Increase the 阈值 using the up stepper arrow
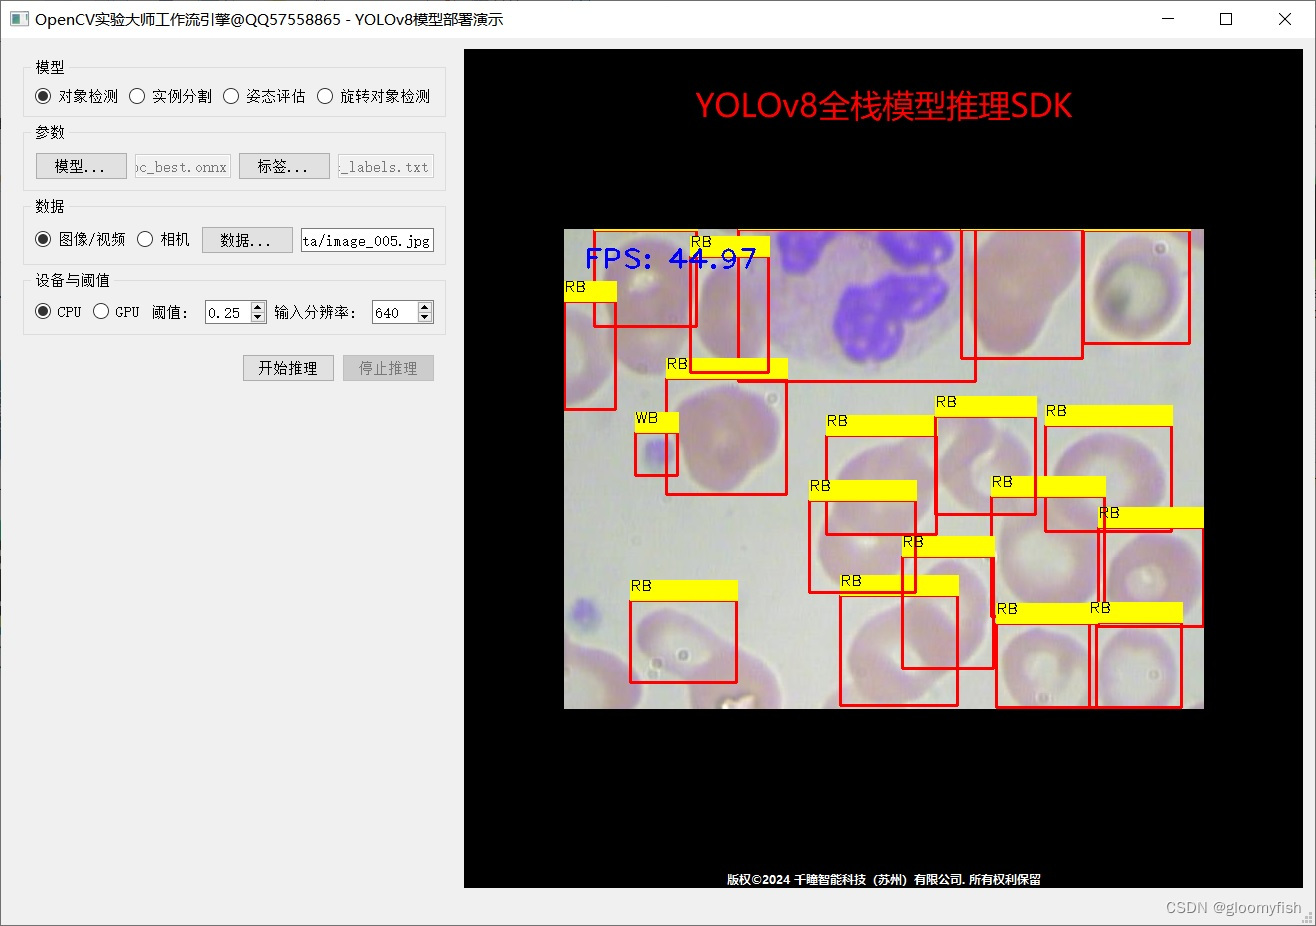The height and width of the screenshot is (926, 1316). pos(258,306)
